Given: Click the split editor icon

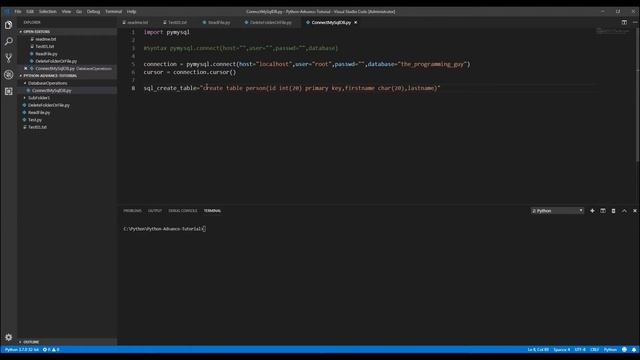Looking at the screenshot, I should (x=624, y=22).
